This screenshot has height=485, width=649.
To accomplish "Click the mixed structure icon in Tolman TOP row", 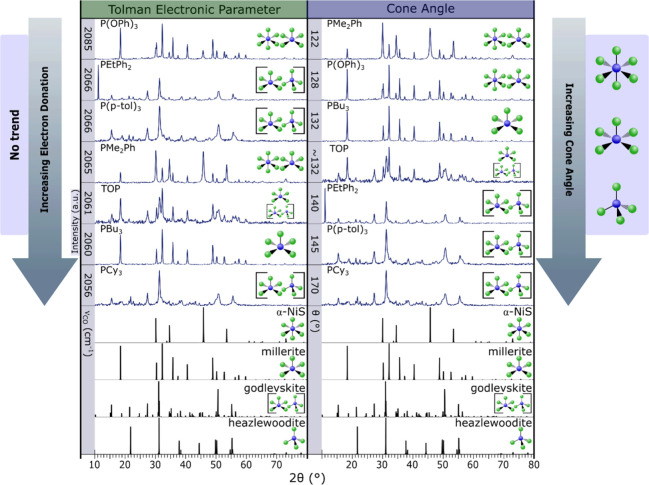I will coord(280,203).
